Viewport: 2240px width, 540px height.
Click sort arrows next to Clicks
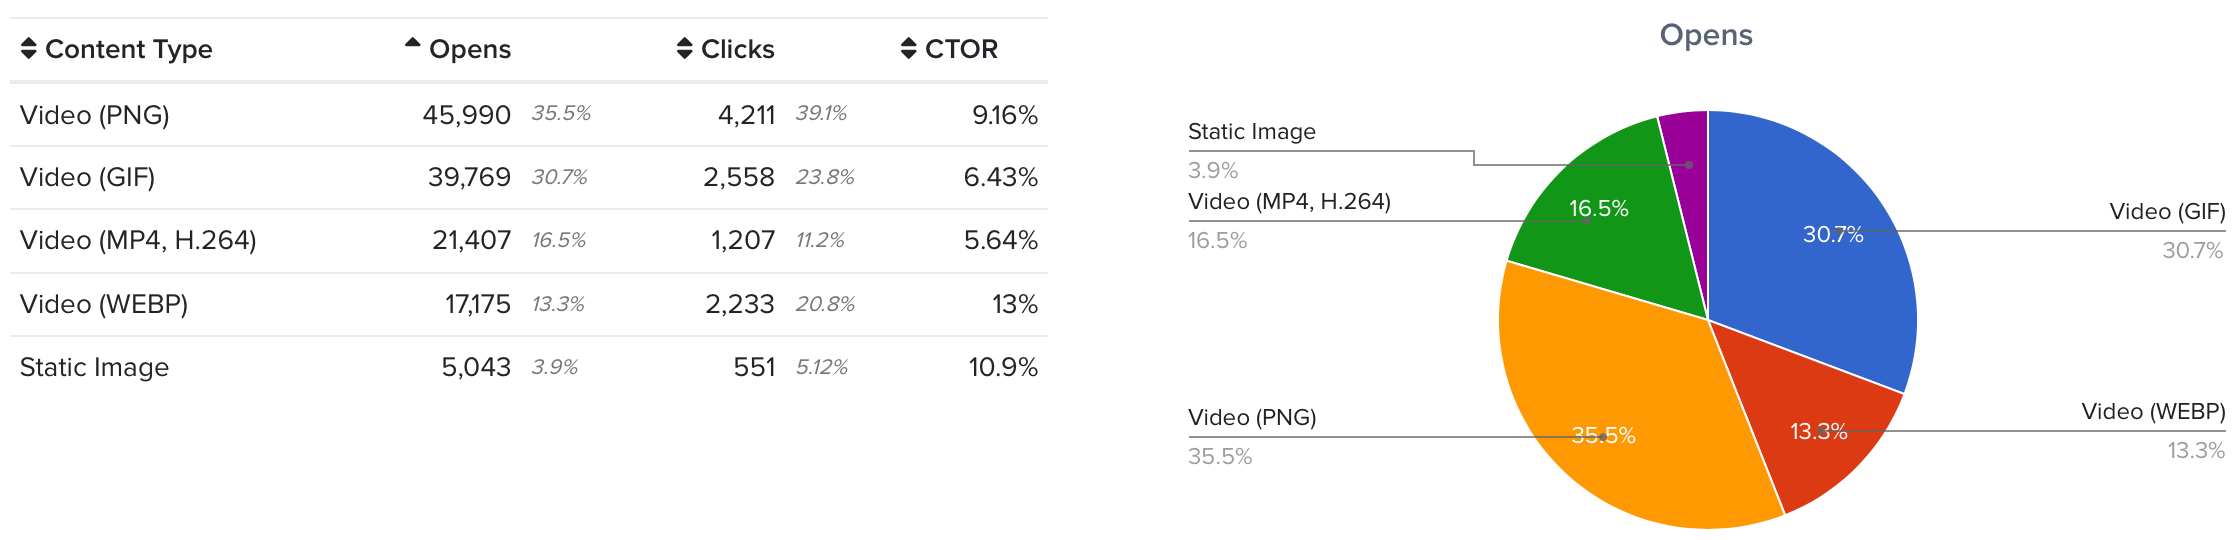pos(684,49)
